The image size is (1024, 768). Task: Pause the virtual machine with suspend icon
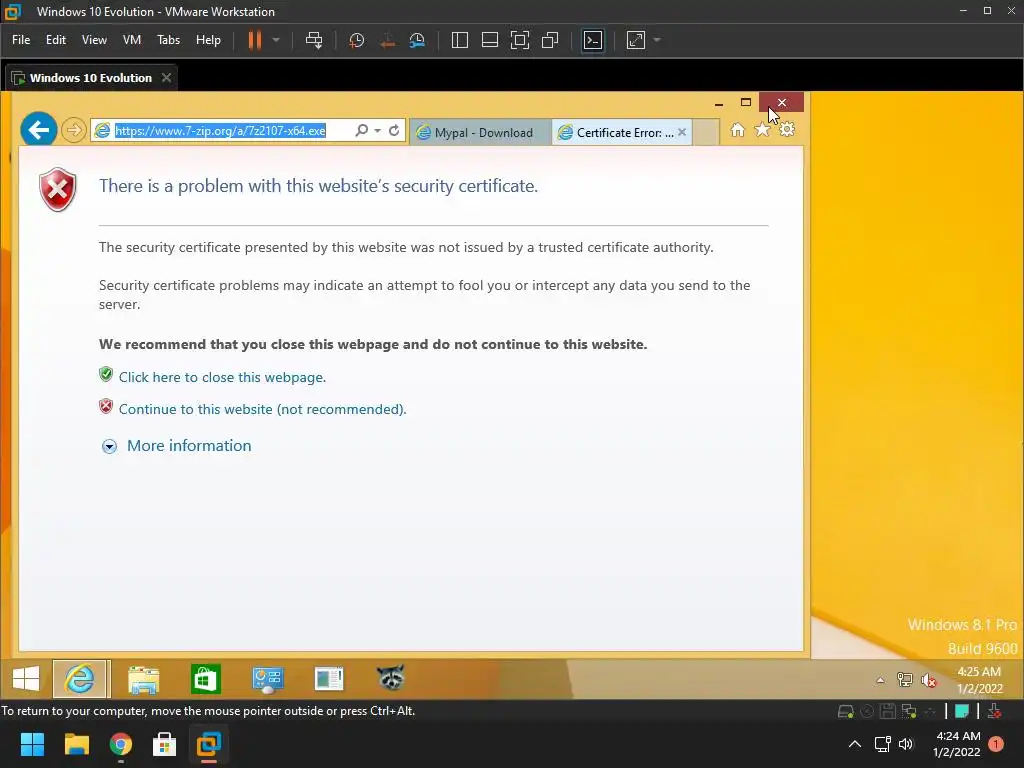[255, 40]
